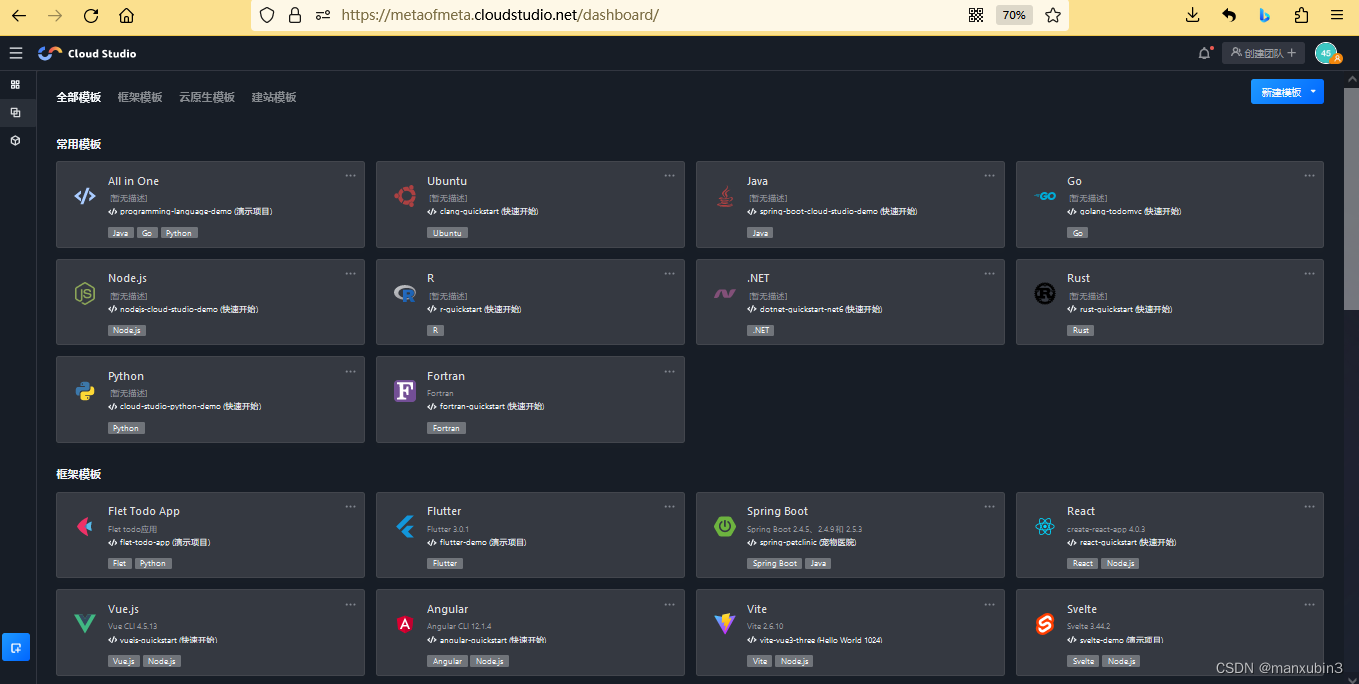Screen dimensions: 1359x684
Task: Switch to the 云原生模板 tab
Action: pos(207,97)
